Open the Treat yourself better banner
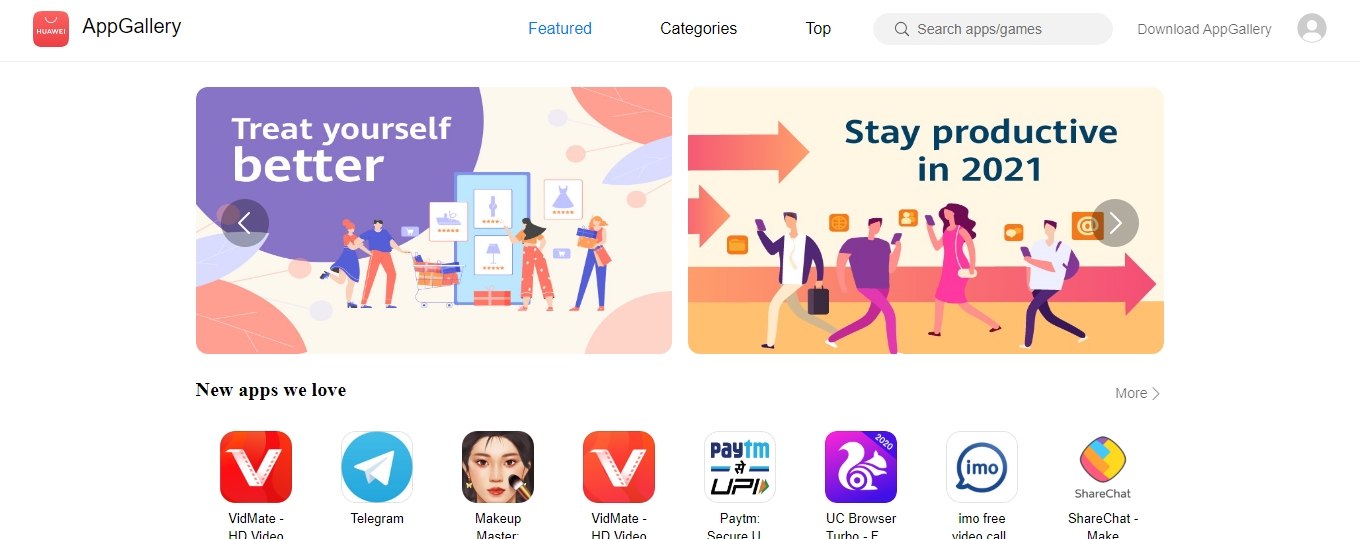 point(434,220)
